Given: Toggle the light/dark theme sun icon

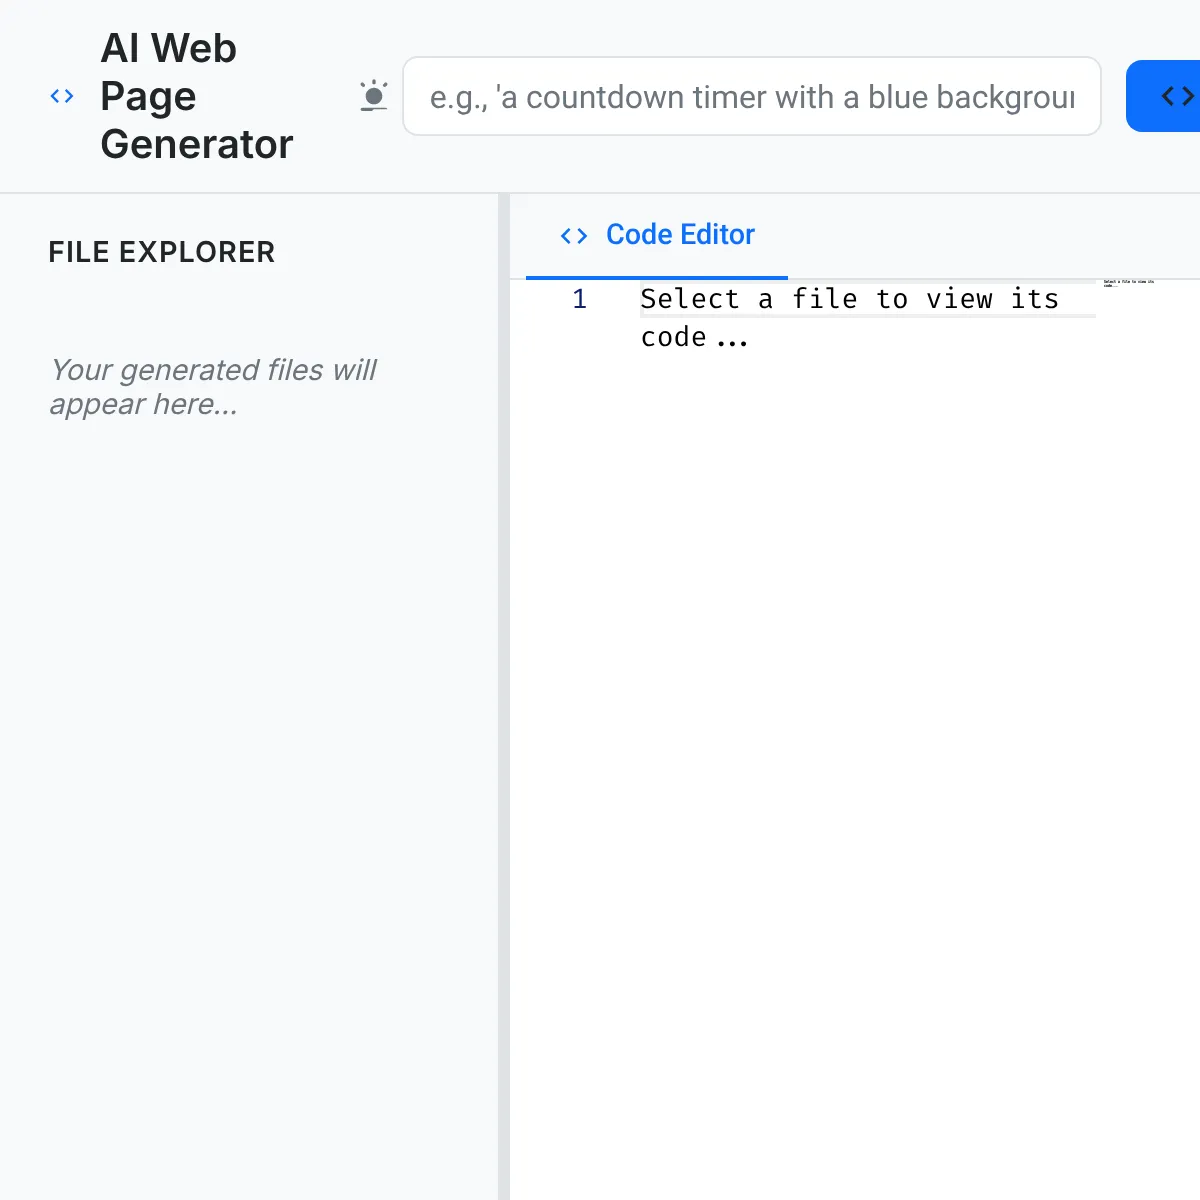Looking at the screenshot, I should click(373, 96).
